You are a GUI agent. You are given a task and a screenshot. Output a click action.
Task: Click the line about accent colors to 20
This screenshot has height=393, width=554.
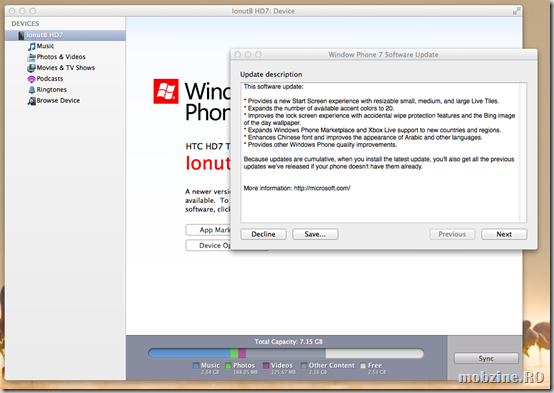(x=319, y=108)
